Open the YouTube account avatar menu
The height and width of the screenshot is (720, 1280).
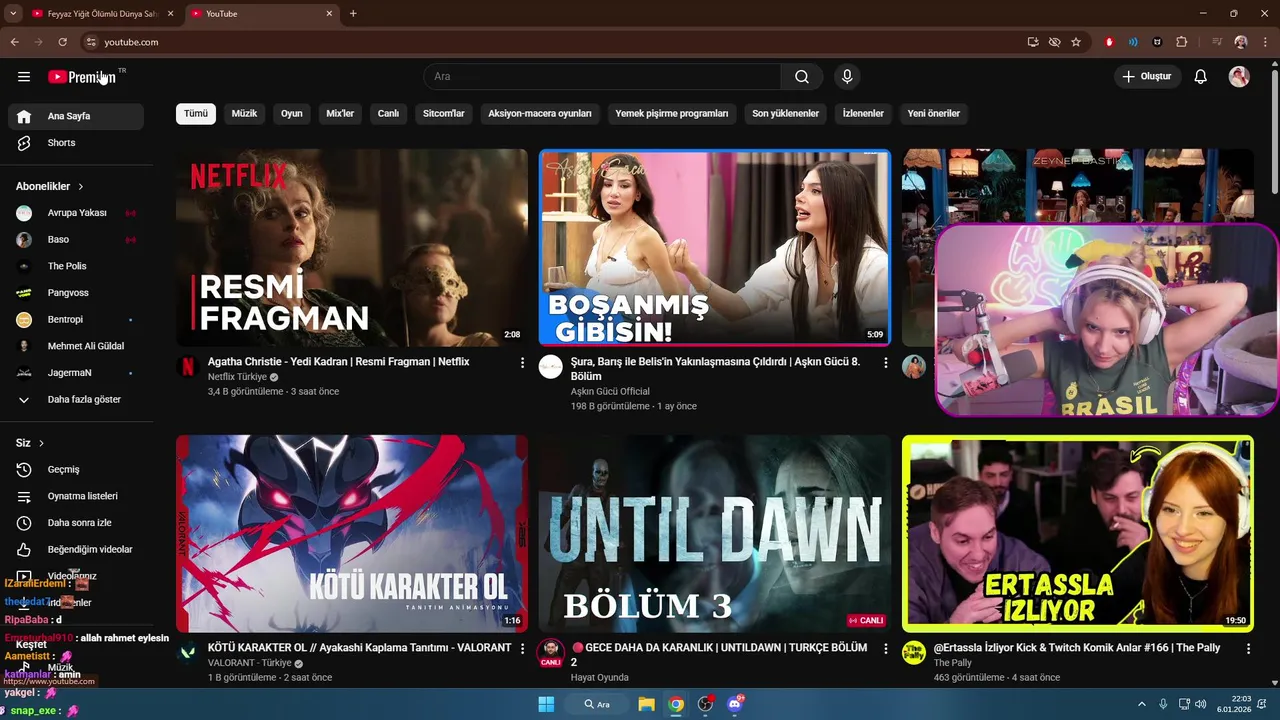(1239, 77)
